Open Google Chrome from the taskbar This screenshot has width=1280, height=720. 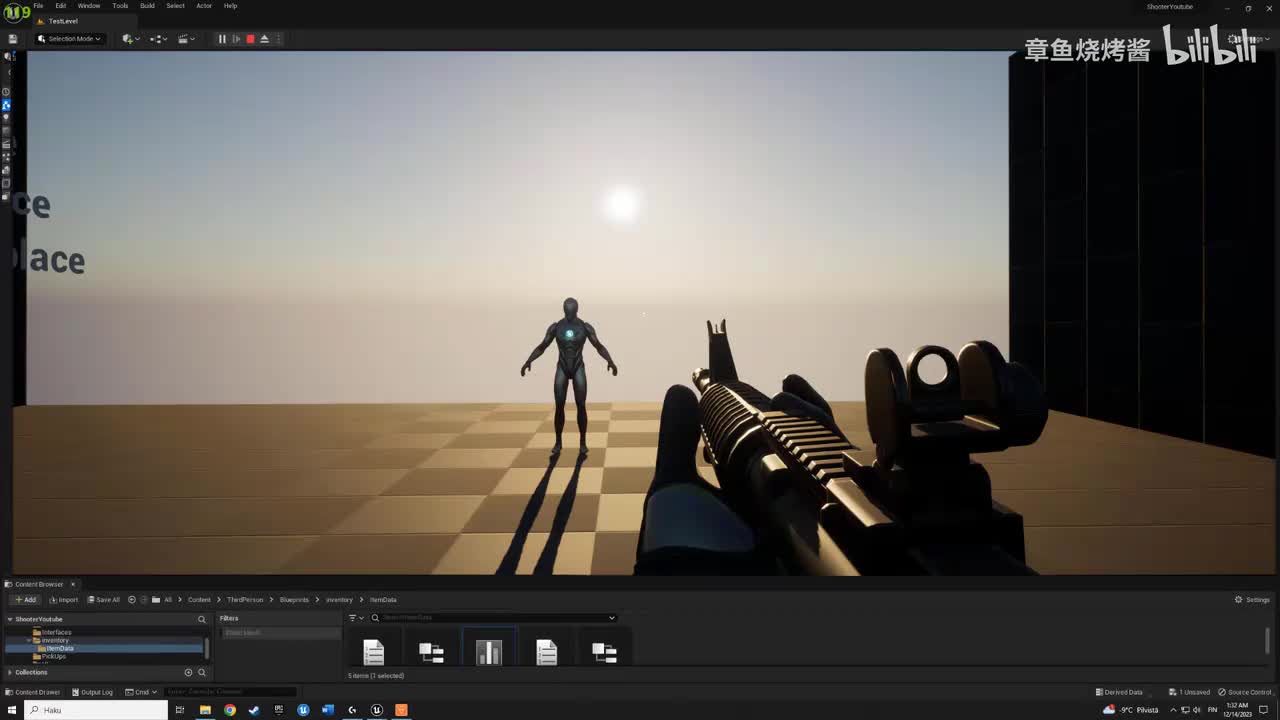[230, 710]
